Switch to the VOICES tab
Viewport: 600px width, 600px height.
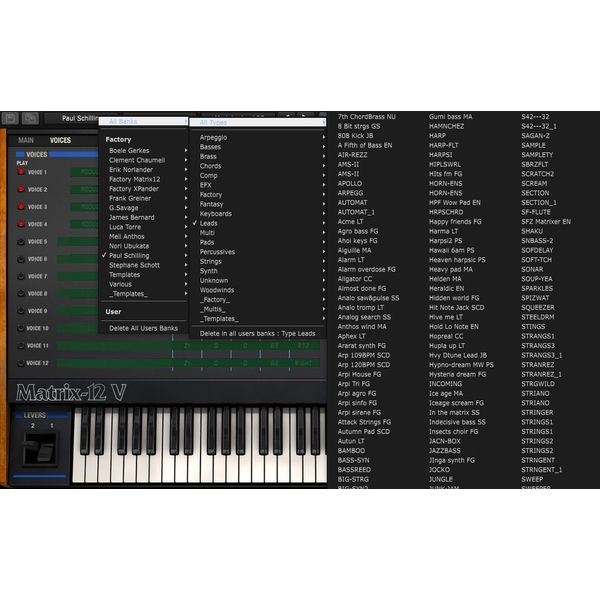[60, 140]
